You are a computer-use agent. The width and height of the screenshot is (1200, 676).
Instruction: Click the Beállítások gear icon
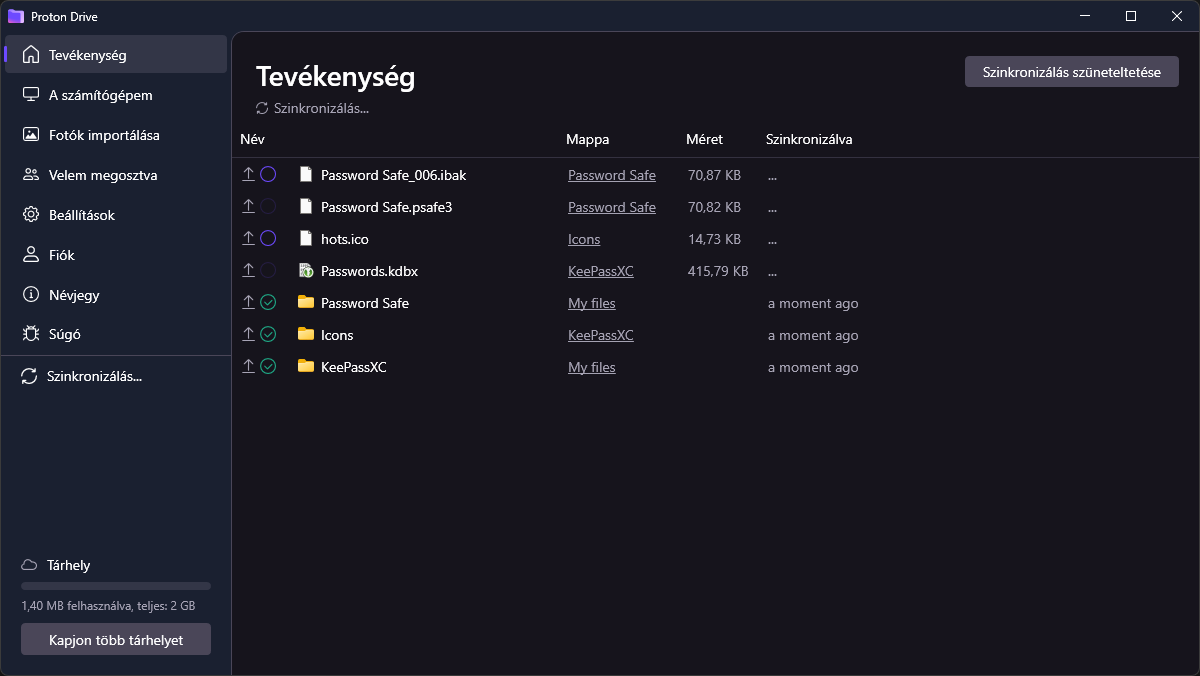coord(31,215)
